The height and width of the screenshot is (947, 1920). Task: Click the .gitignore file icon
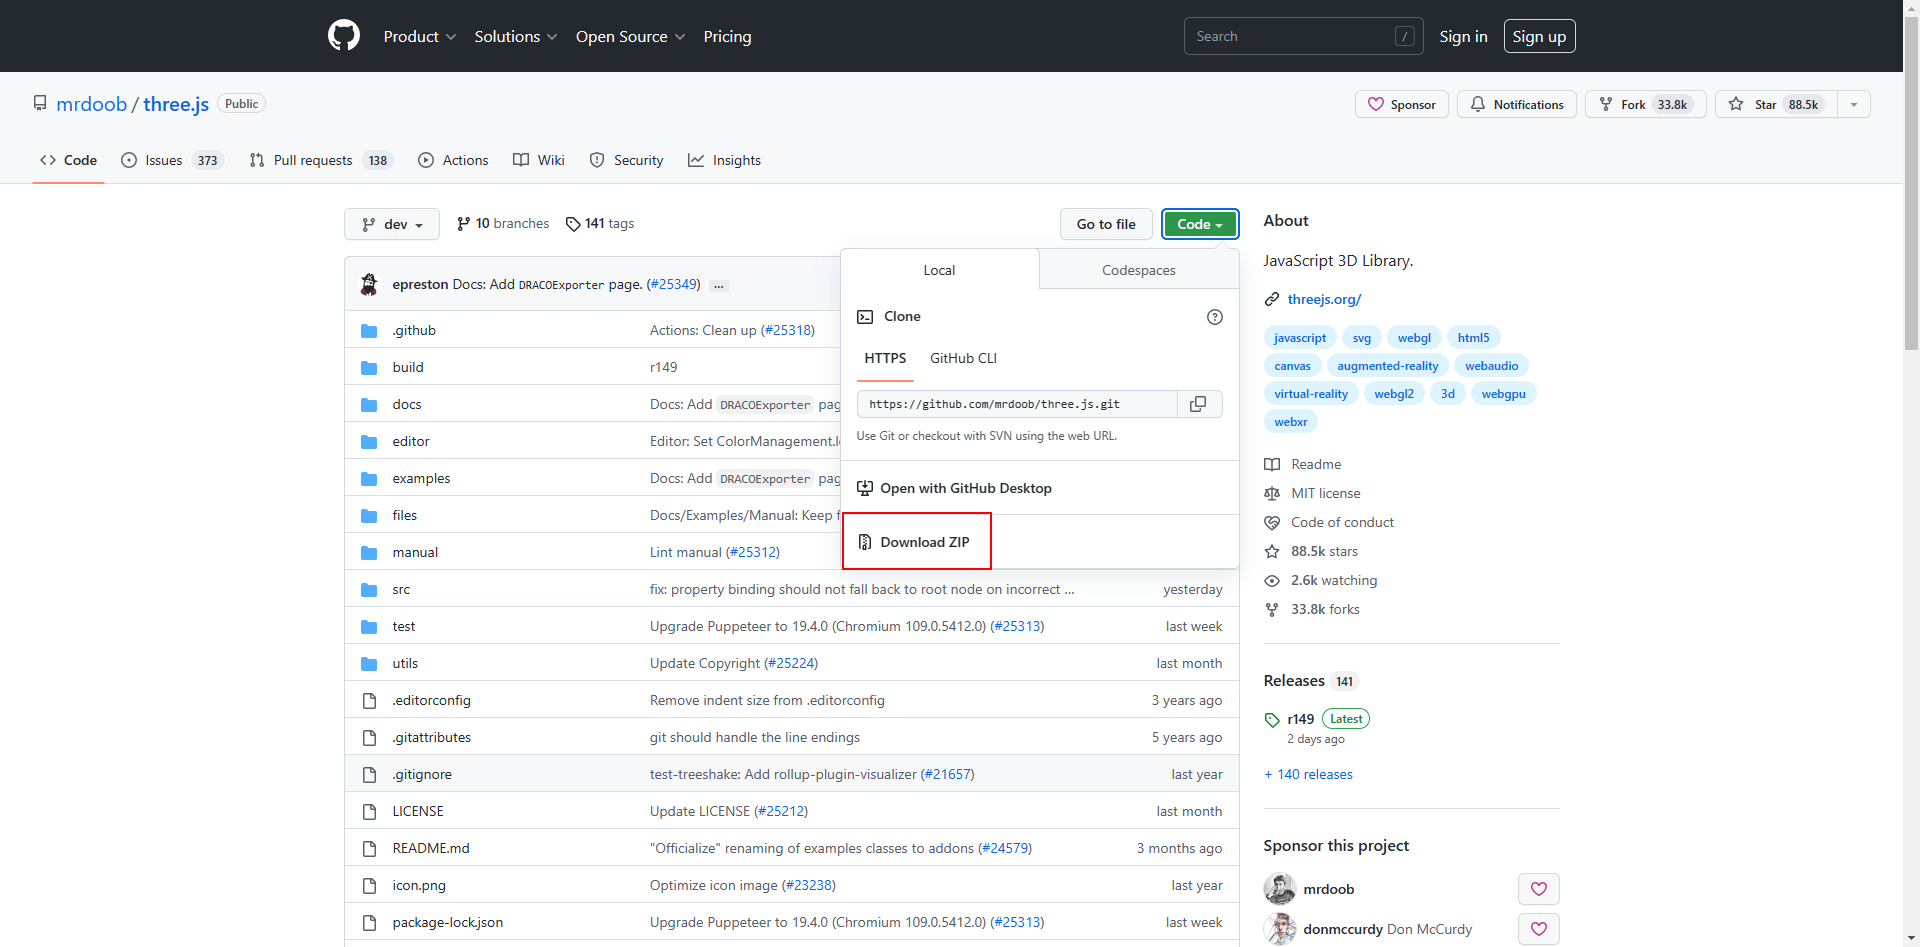[x=369, y=774]
